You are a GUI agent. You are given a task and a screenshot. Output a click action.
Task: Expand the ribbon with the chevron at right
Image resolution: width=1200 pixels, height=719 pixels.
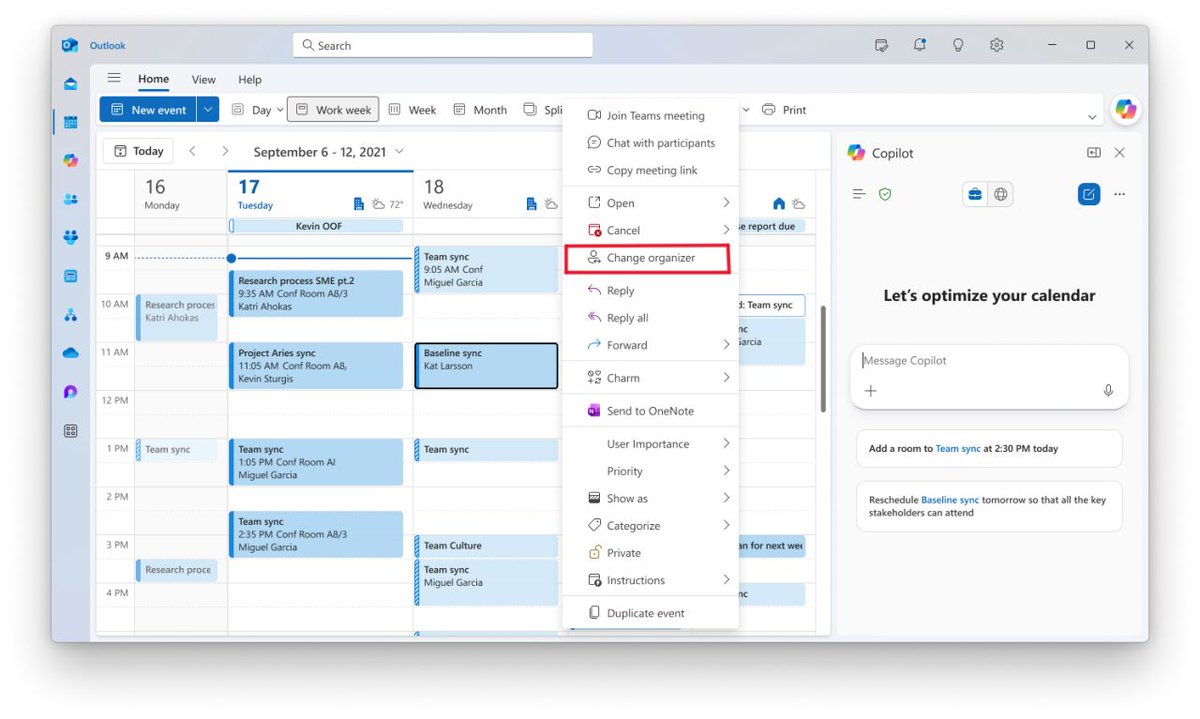point(1091,117)
